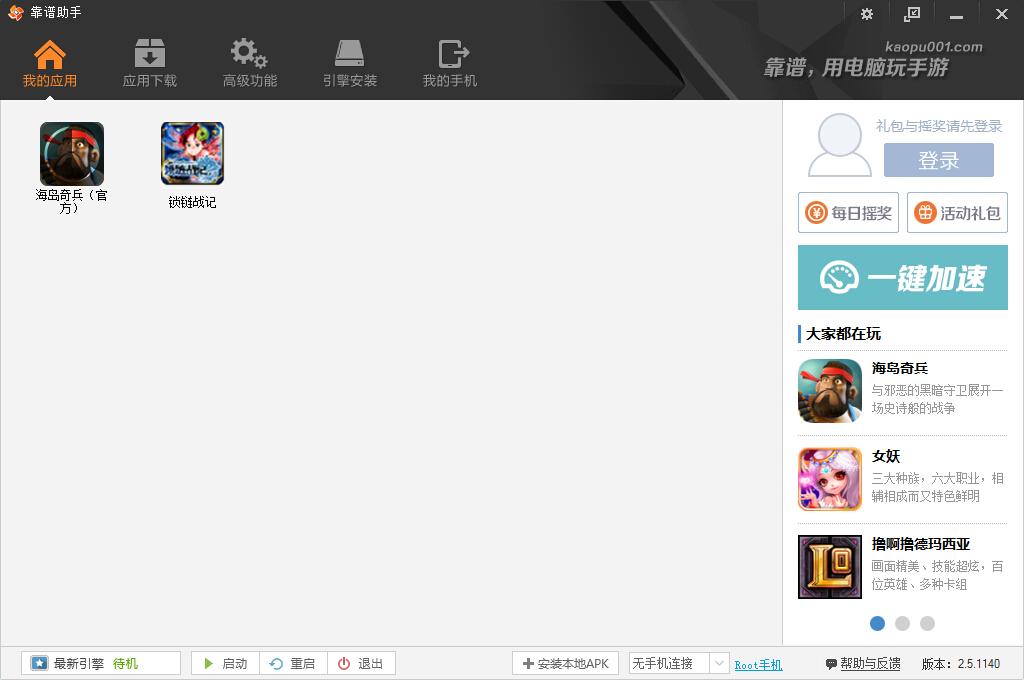Go to 引擎安装 tab

point(350,63)
